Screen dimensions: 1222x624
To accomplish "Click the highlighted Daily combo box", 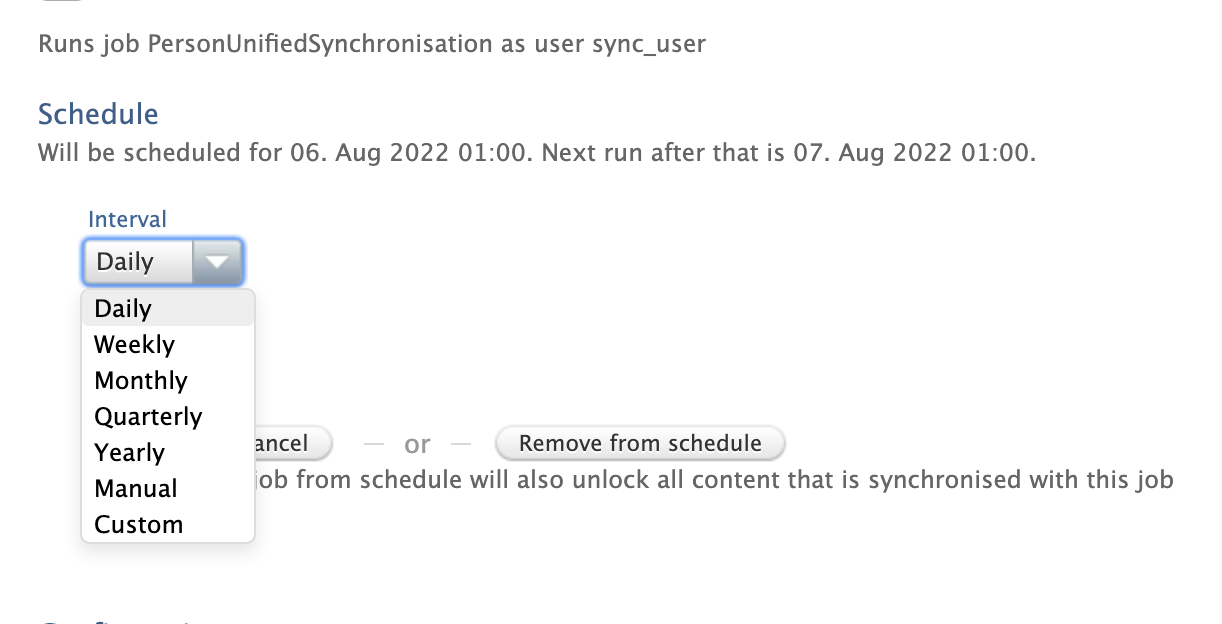I will [x=140, y=261].
